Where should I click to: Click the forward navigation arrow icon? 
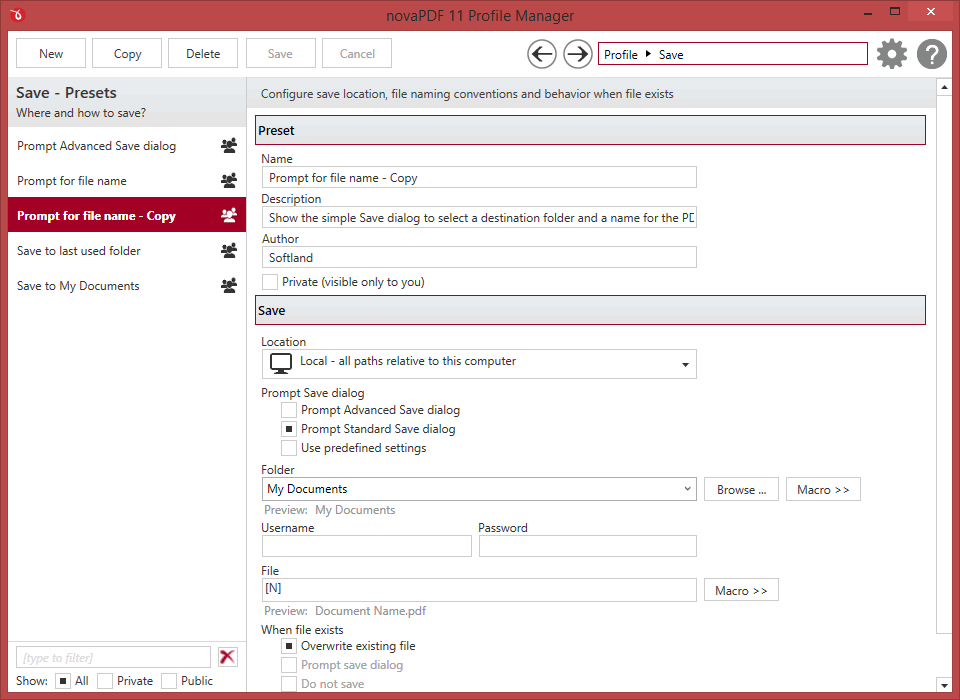pyautogui.click(x=577, y=54)
